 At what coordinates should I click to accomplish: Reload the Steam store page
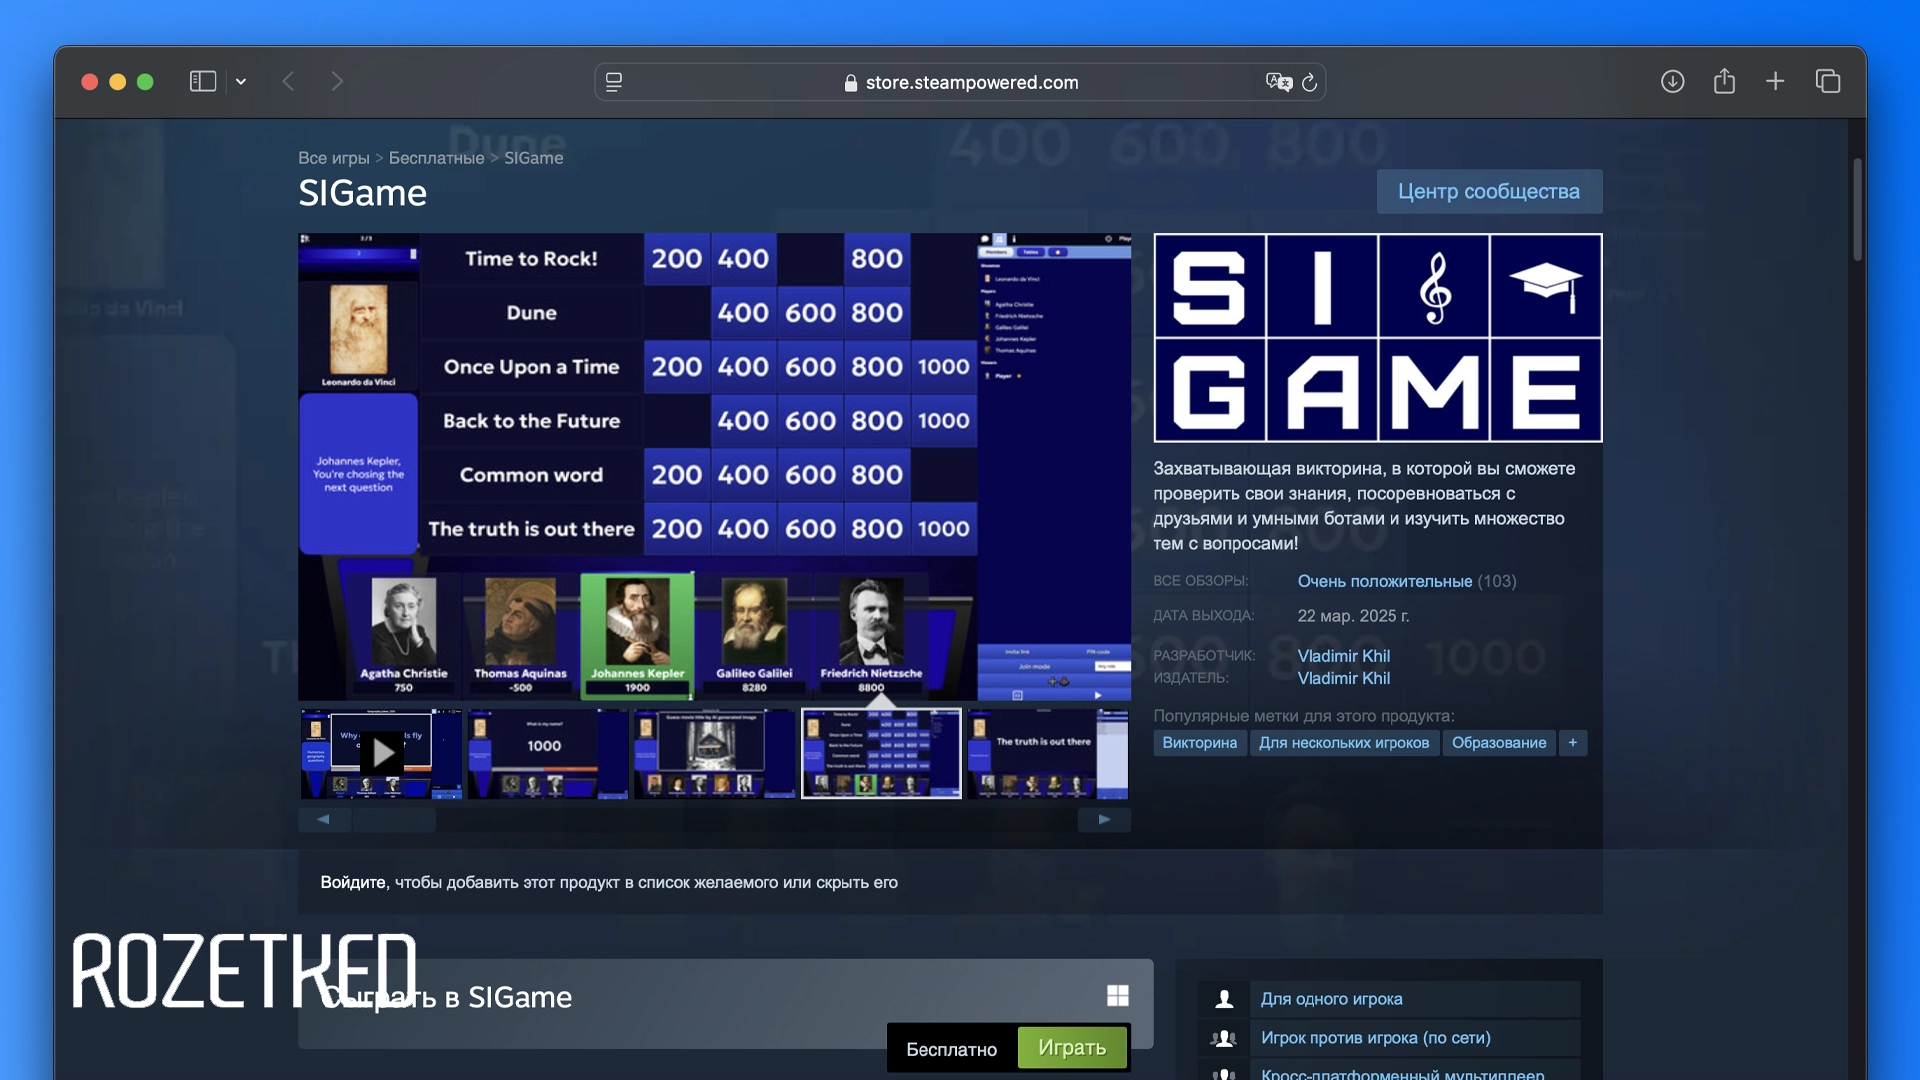coord(1309,82)
